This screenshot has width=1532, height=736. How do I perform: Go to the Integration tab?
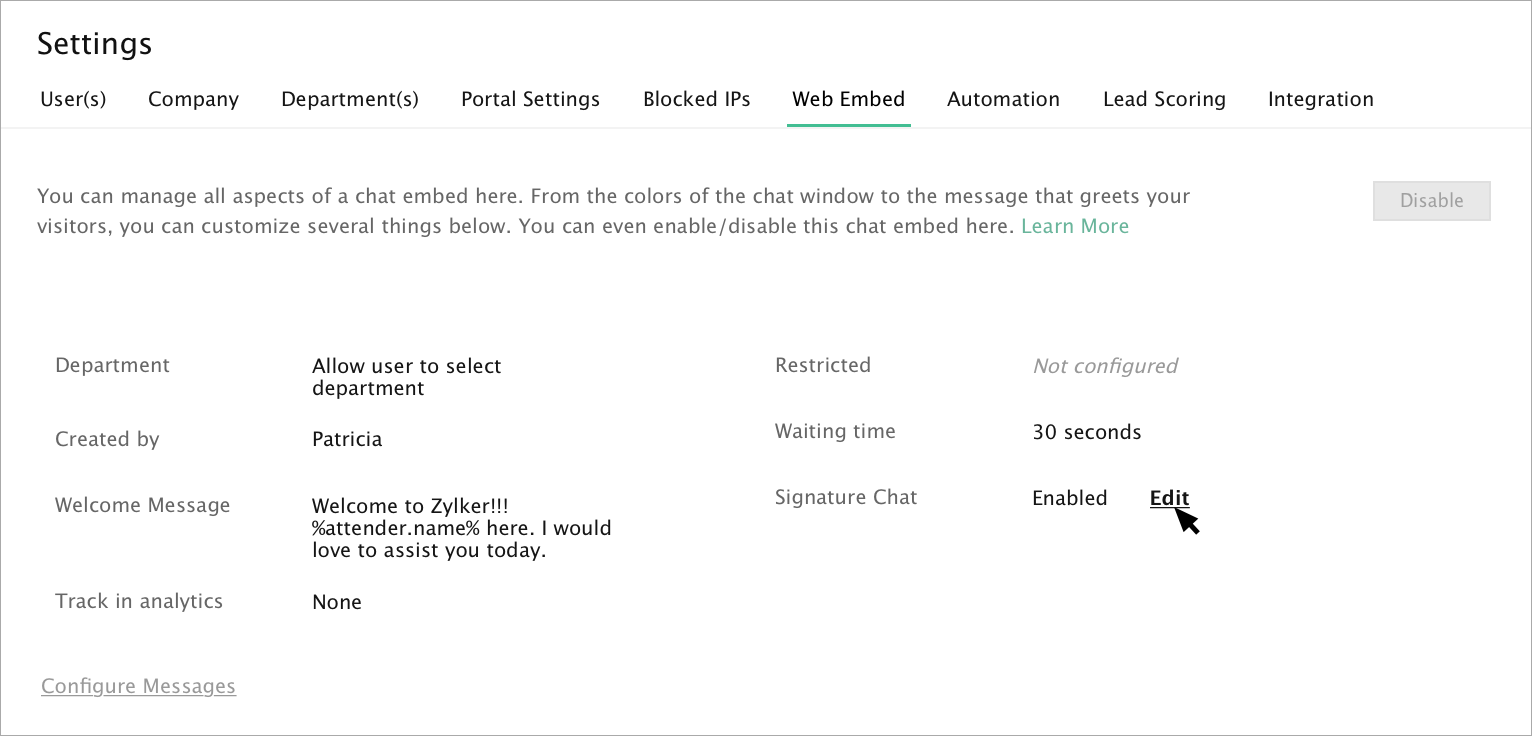pos(1320,100)
